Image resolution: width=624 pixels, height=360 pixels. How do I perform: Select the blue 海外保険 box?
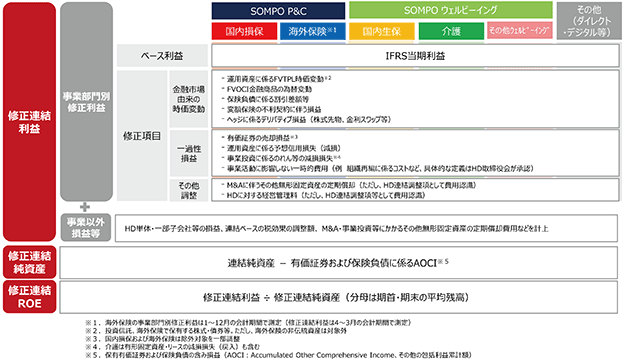[312, 31]
